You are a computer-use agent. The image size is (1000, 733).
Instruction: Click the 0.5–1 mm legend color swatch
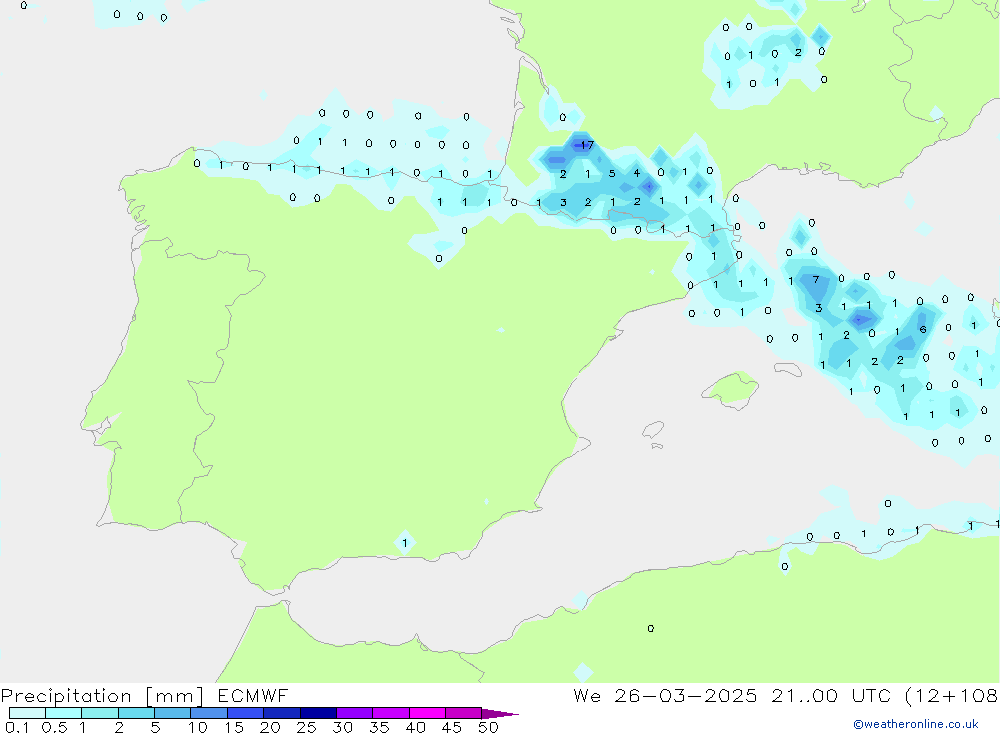pos(64,713)
